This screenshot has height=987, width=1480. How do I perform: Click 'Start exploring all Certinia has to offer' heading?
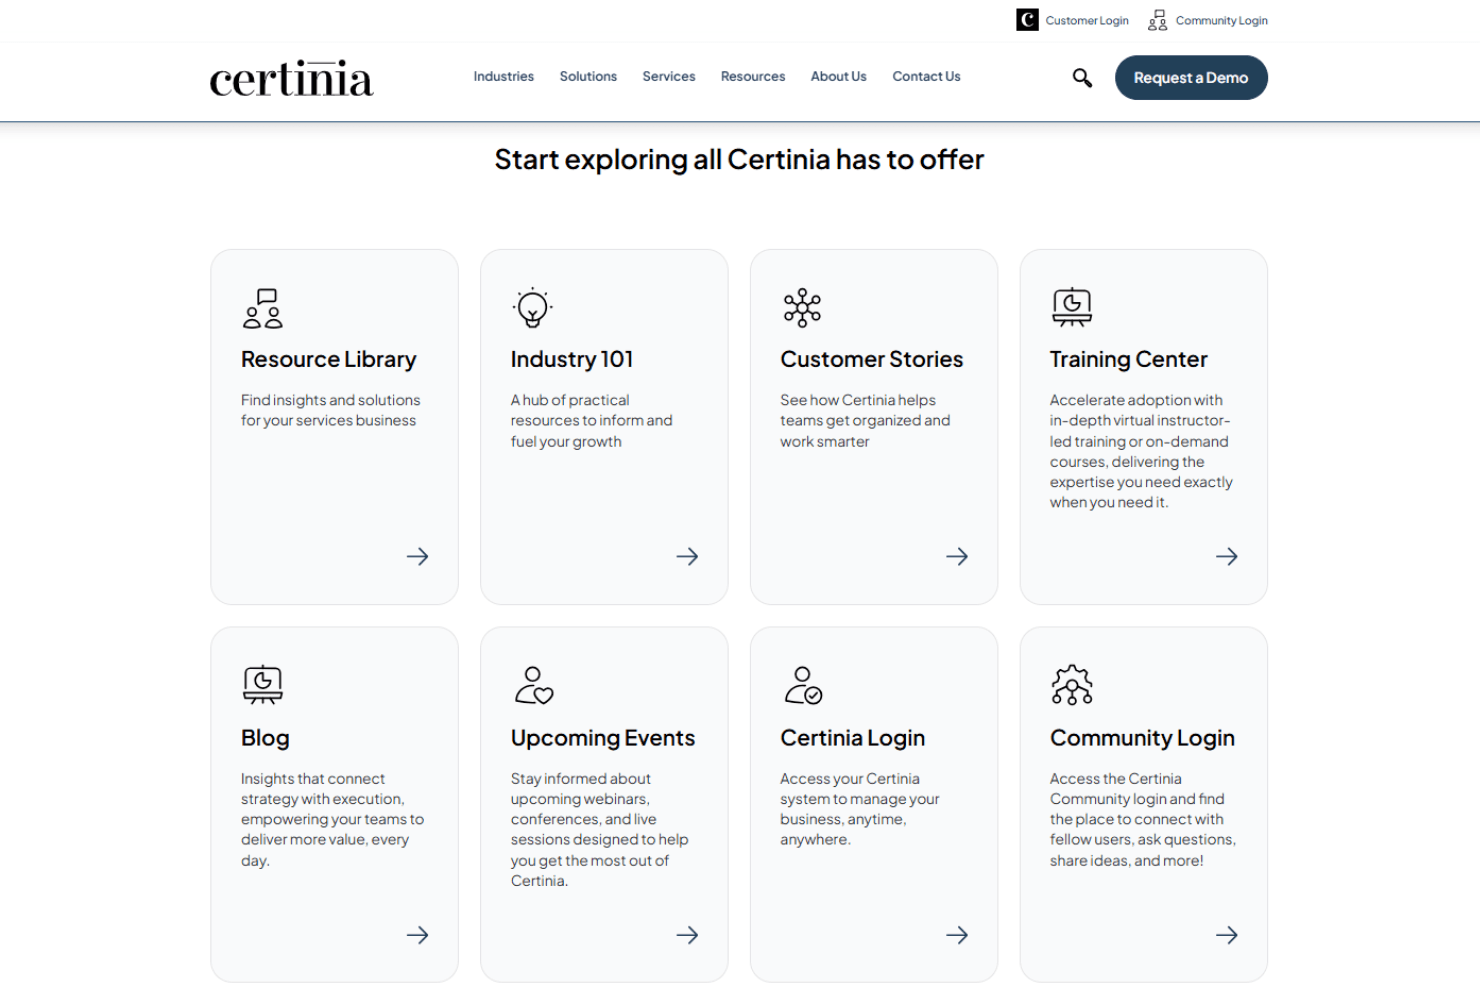[739, 160]
